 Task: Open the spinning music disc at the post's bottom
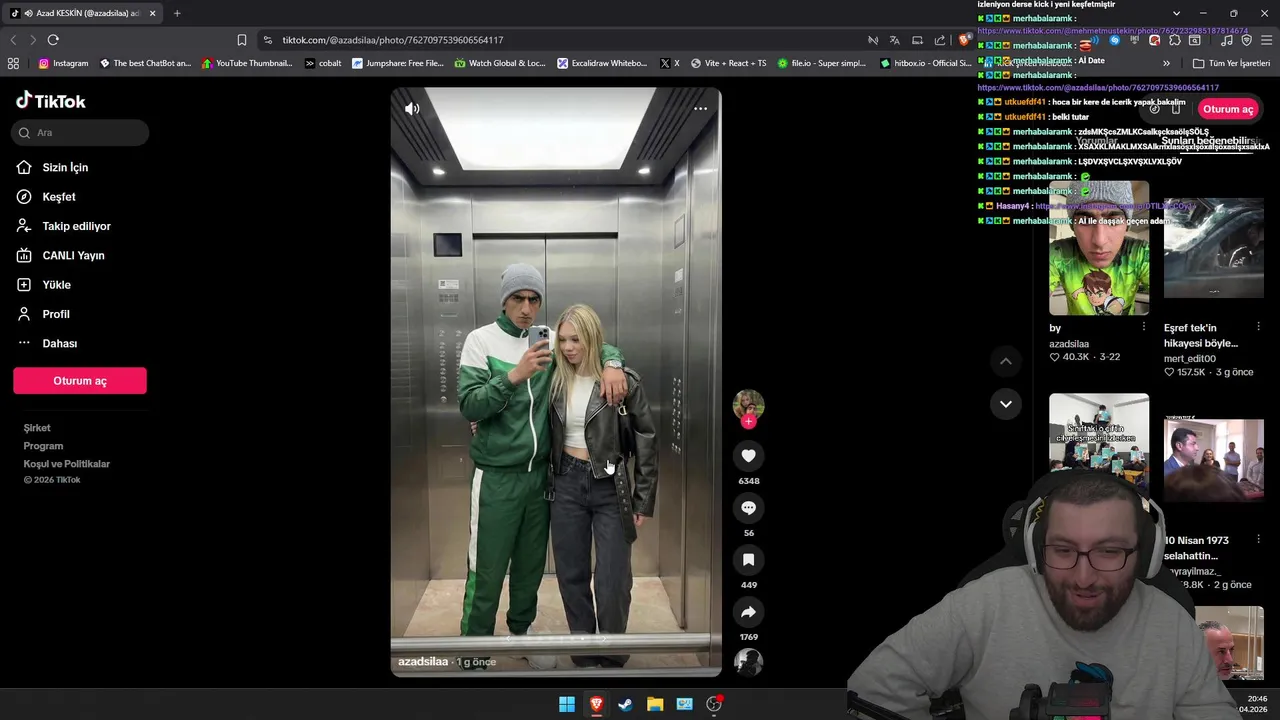pyautogui.click(x=748, y=662)
